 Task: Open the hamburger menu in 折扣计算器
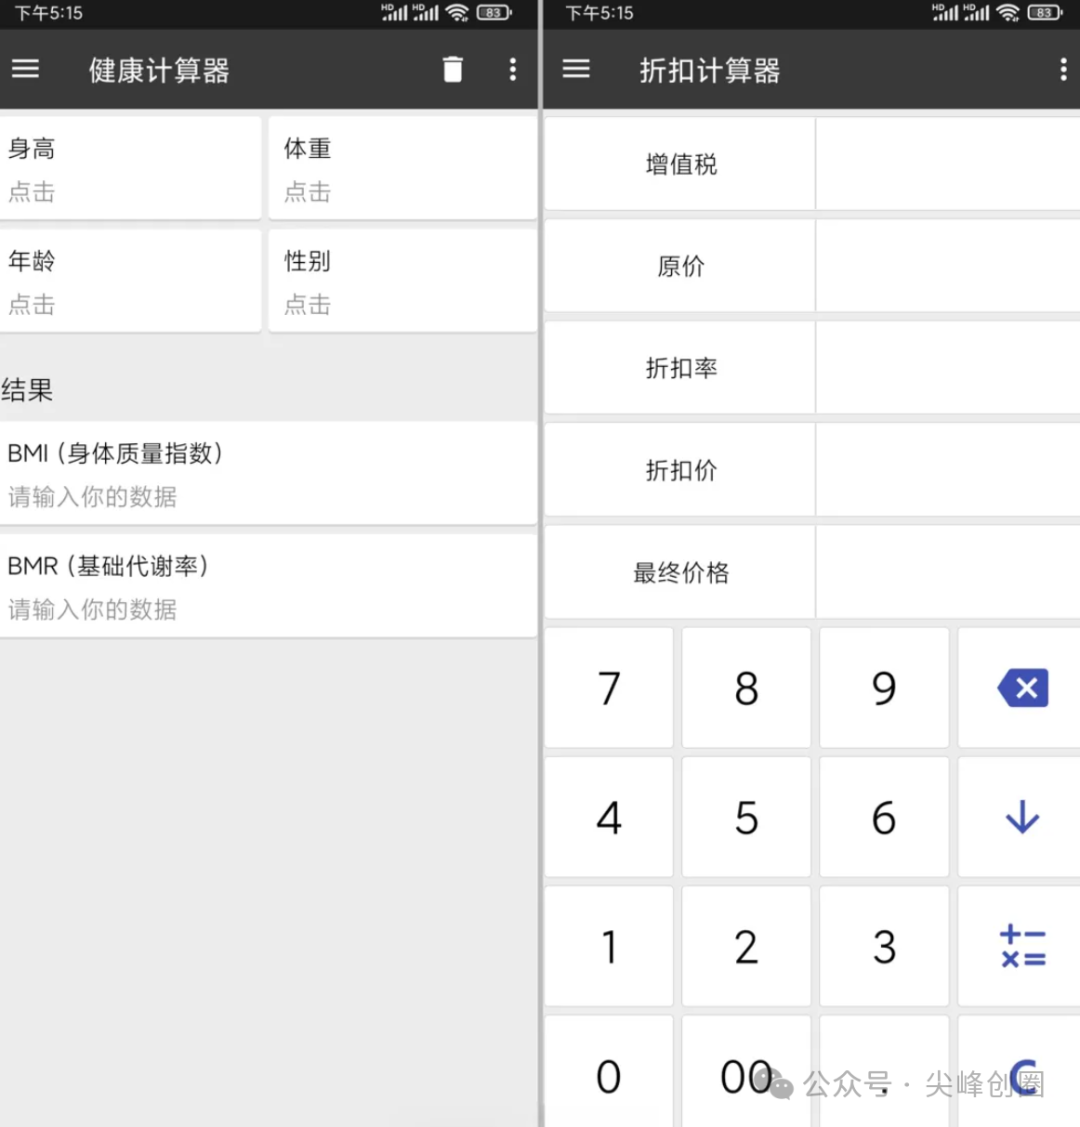[576, 69]
